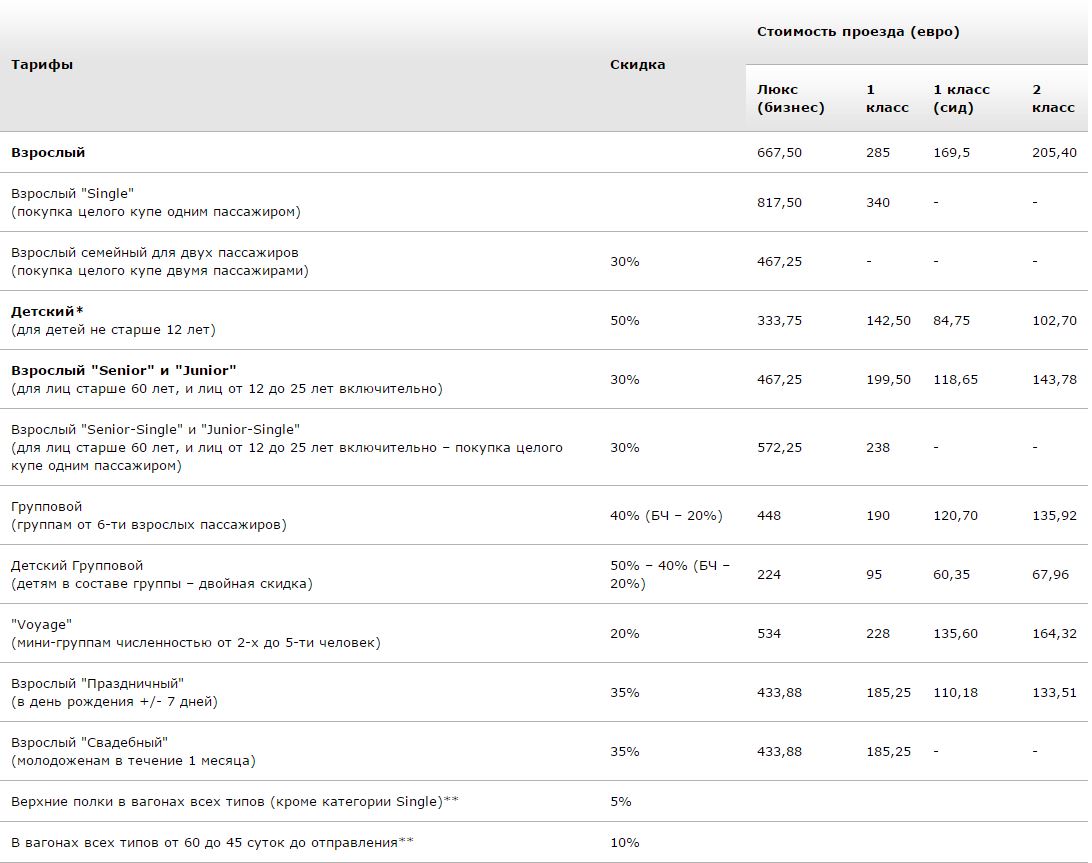The width and height of the screenshot is (1092, 863).
Task: Click the 10% early booking discount
Action: click(625, 843)
